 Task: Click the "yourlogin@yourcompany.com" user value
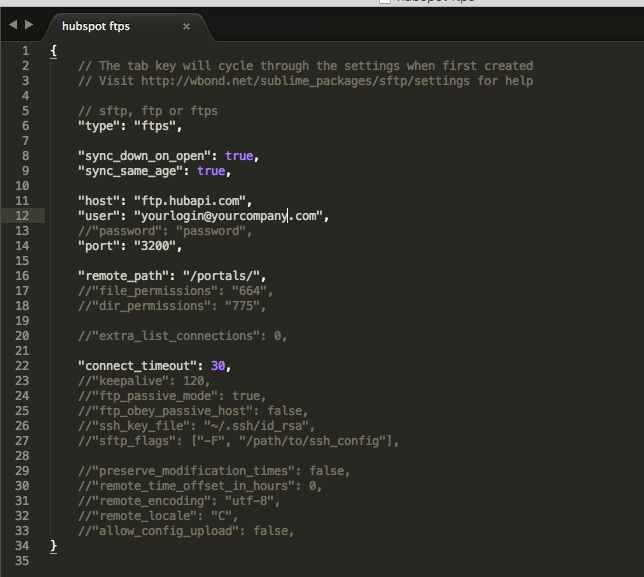(229, 216)
